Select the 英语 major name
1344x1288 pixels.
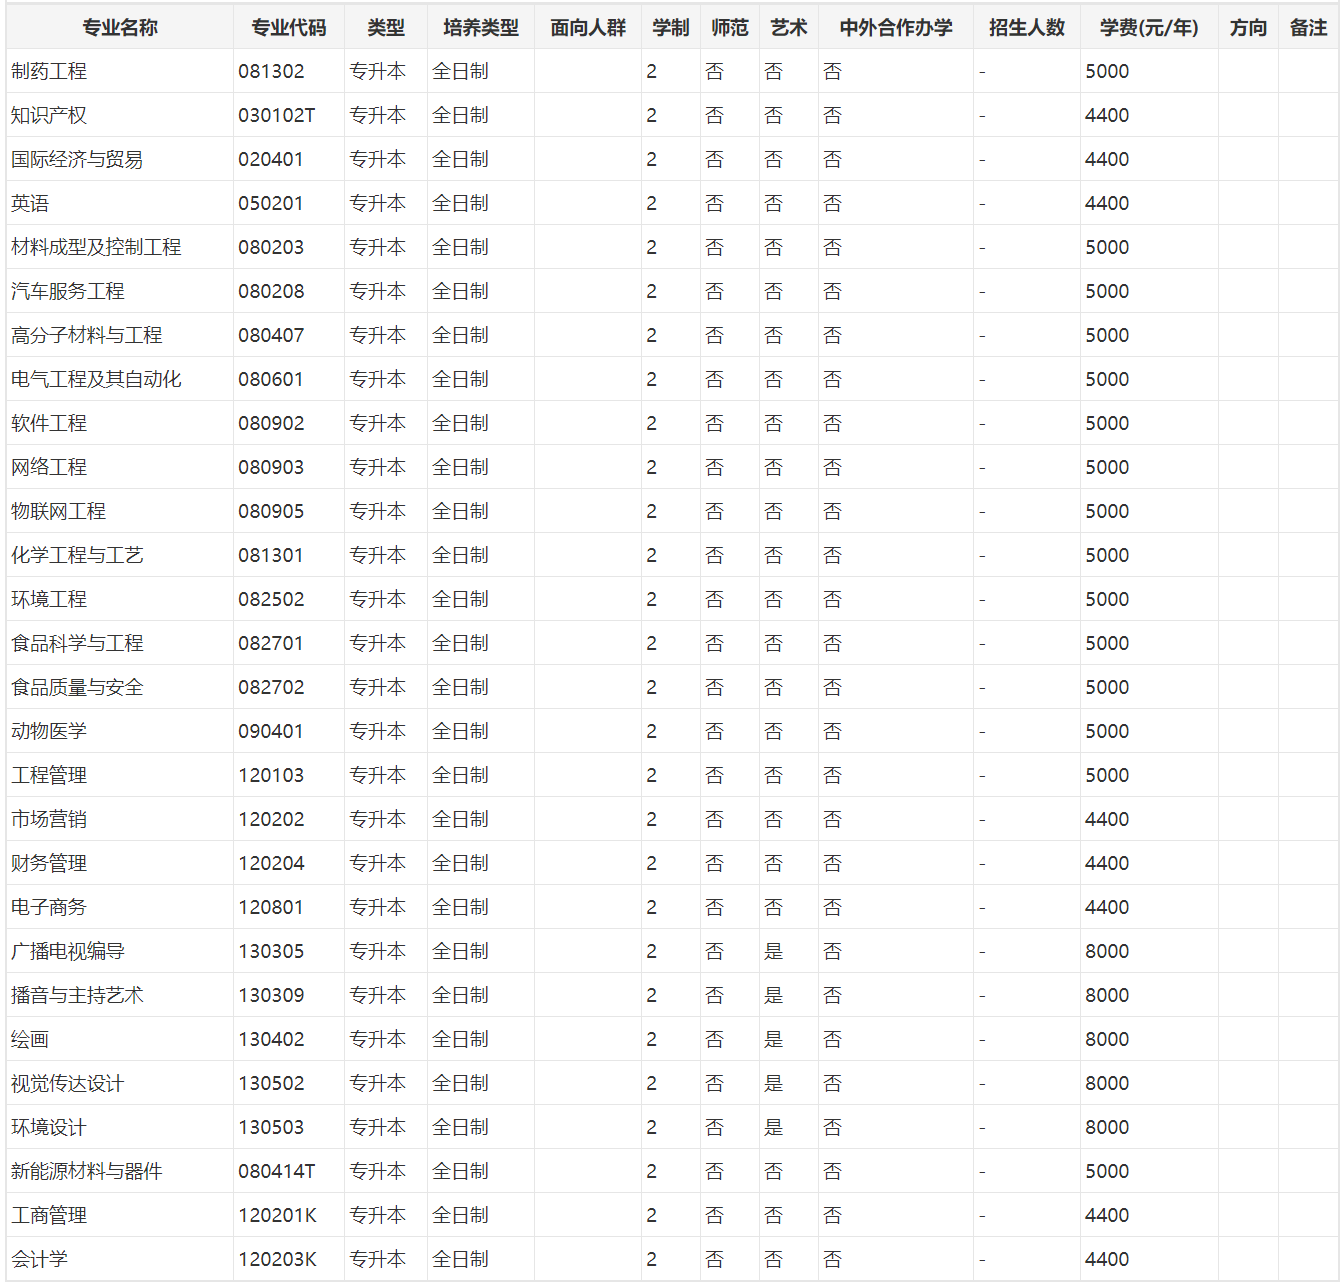30,204
